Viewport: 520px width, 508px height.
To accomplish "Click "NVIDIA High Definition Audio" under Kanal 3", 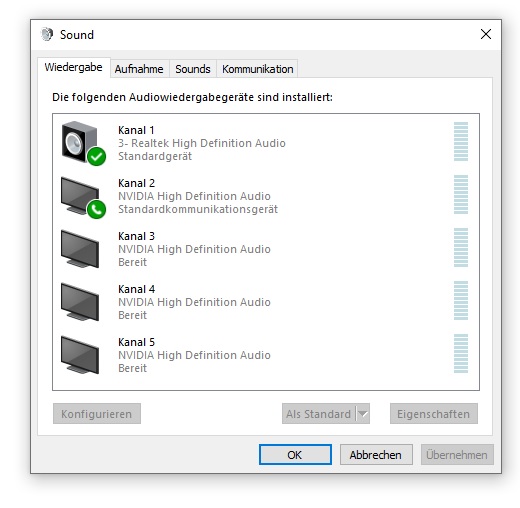I will (194, 249).
